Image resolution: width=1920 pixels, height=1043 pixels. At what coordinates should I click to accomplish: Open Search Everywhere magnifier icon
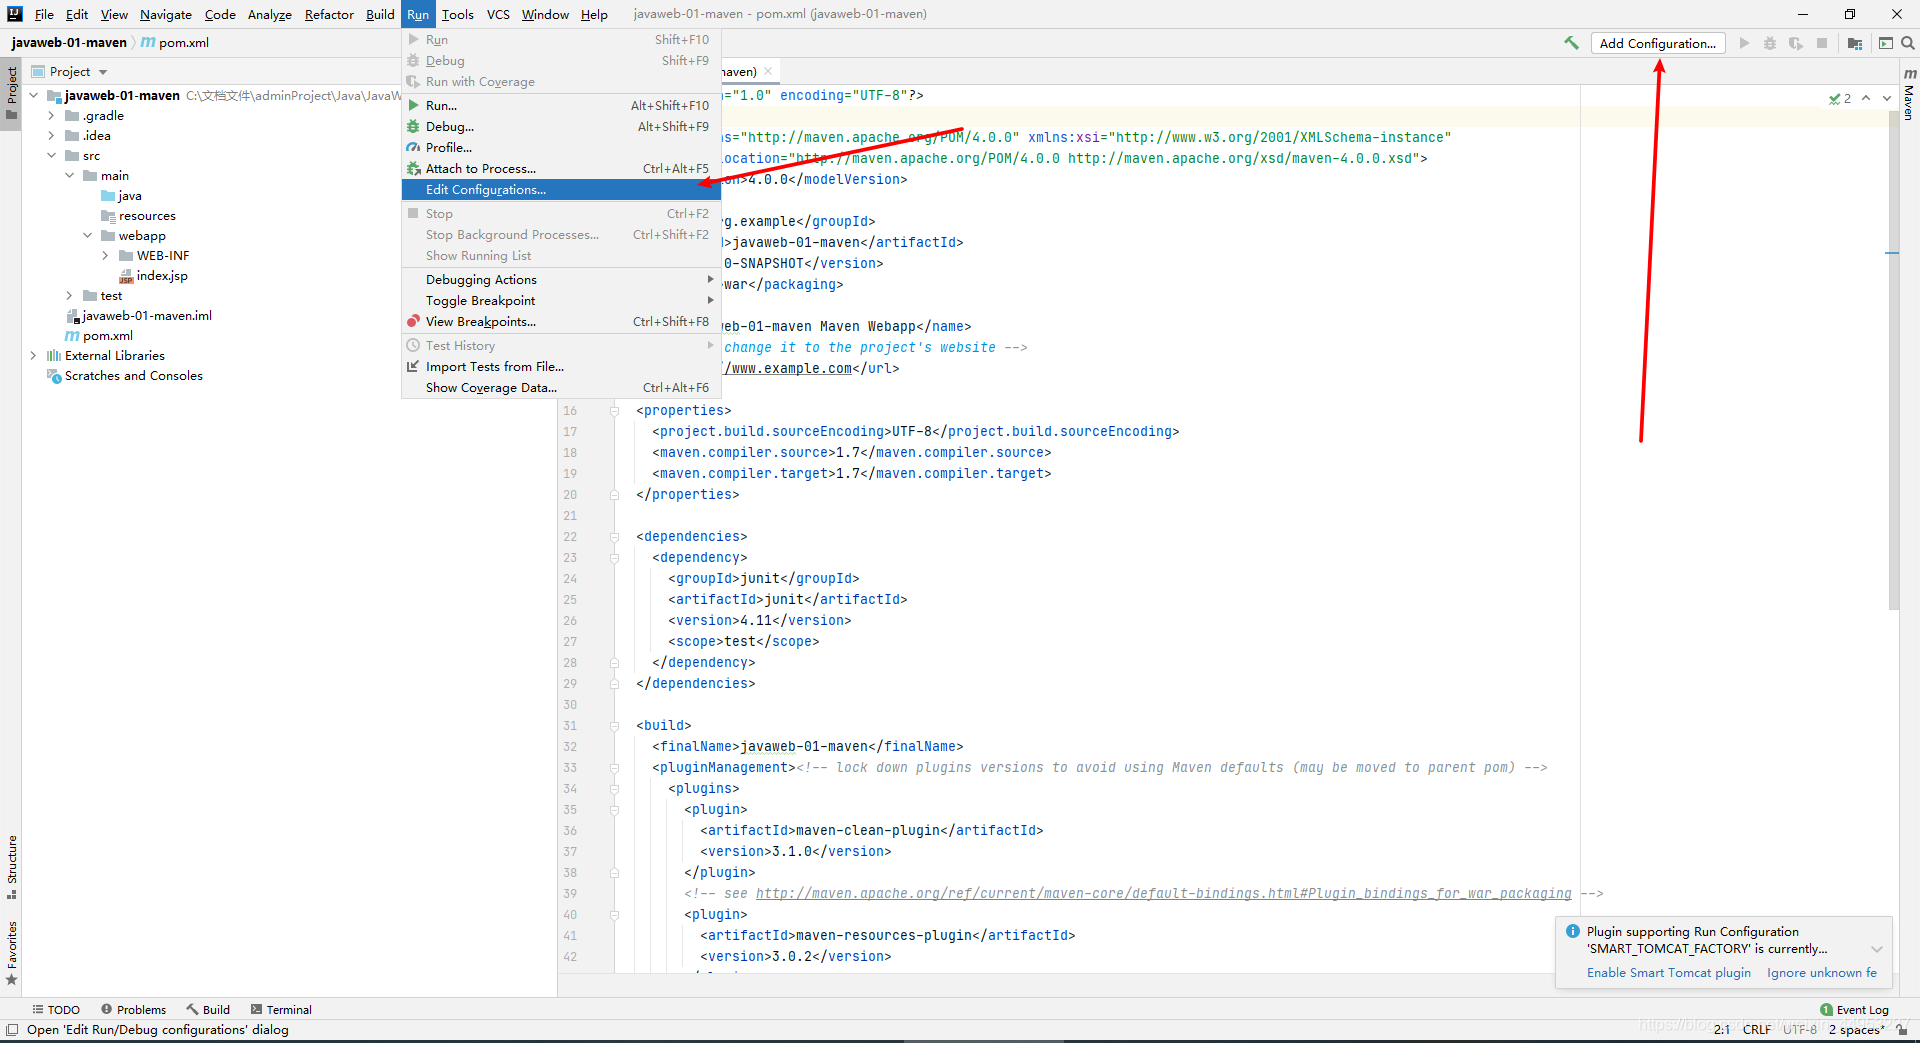1908,43
